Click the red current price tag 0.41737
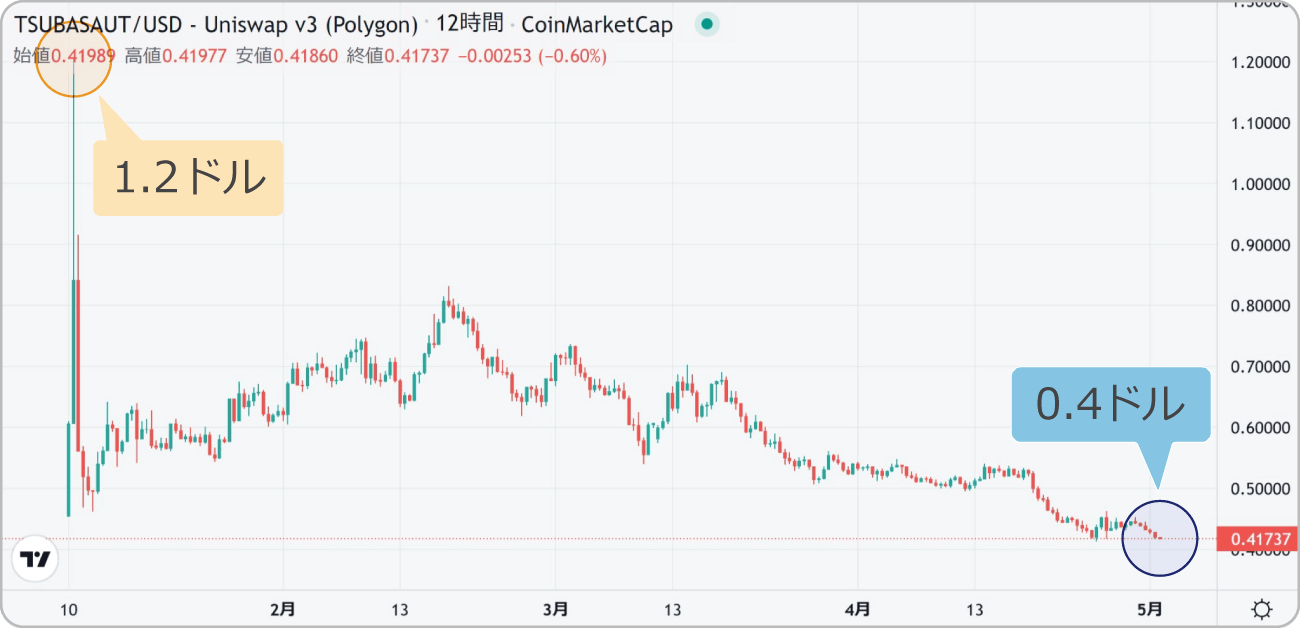 (x=1258, y=539)
